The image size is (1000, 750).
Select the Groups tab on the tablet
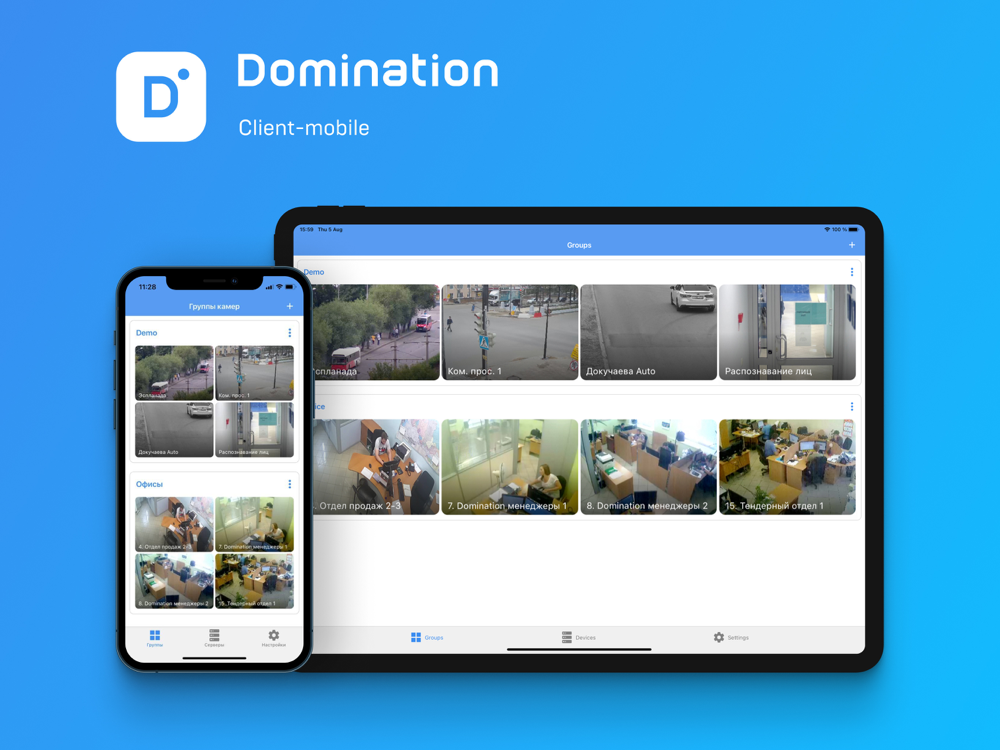point(427,637)
